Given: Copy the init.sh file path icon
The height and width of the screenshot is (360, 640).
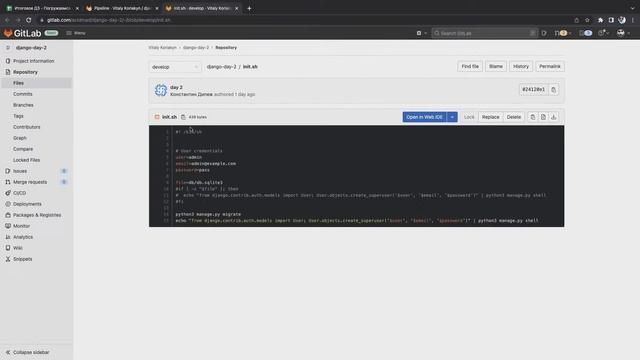Looking at the screenshot, I should [183, 117].
